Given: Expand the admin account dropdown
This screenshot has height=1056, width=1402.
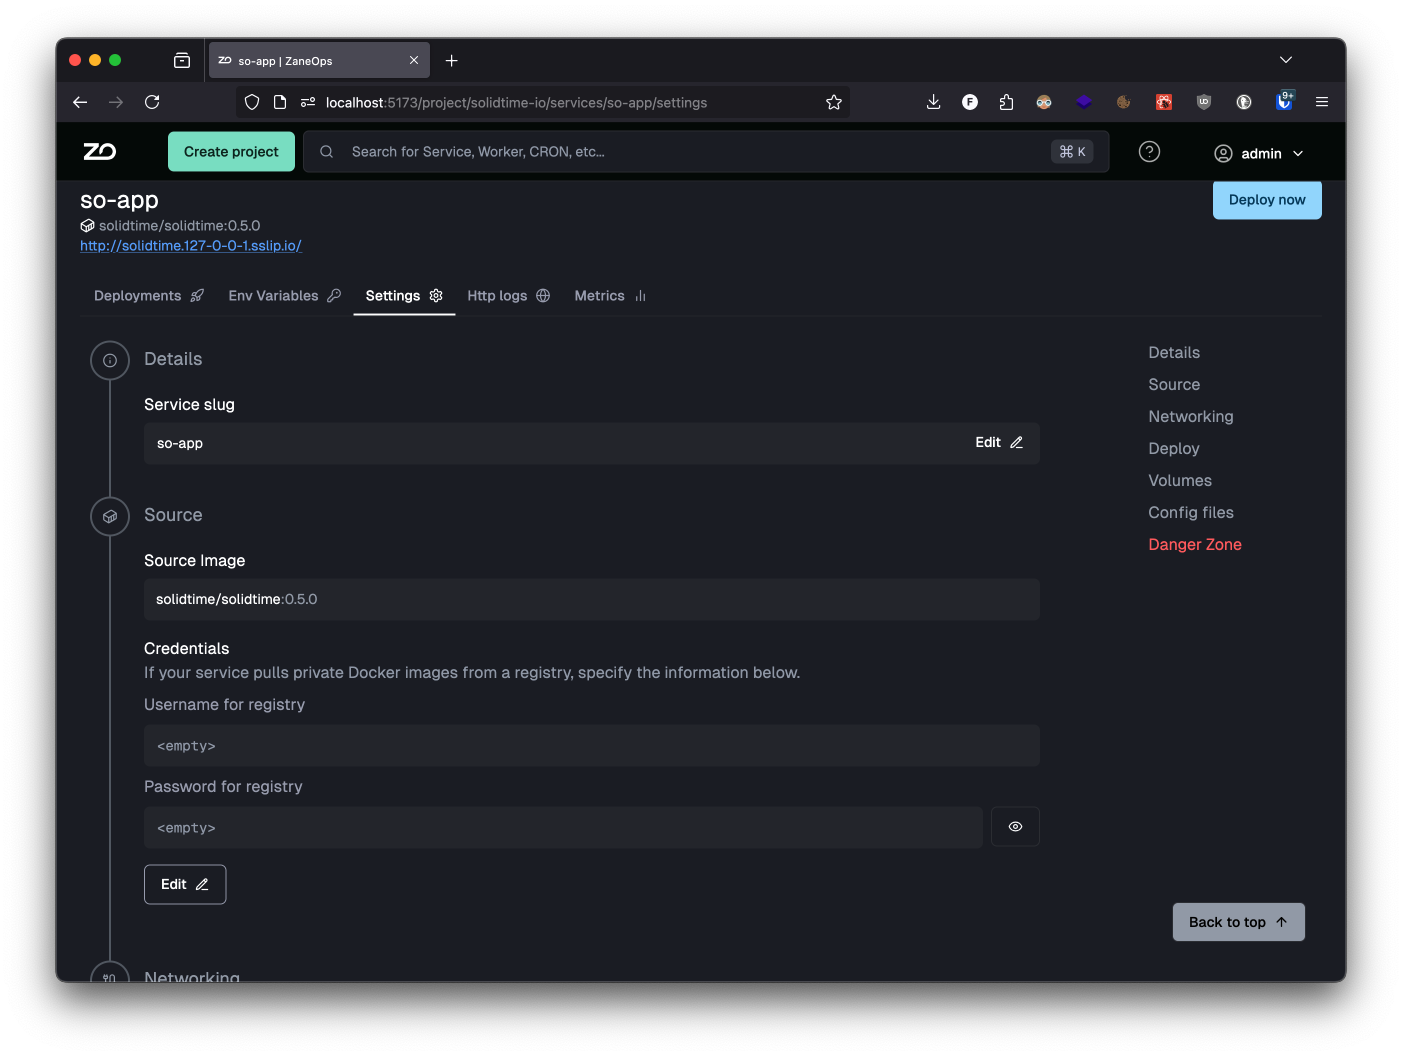Looking at the screenshot, I should click(x=1298, y=154).
